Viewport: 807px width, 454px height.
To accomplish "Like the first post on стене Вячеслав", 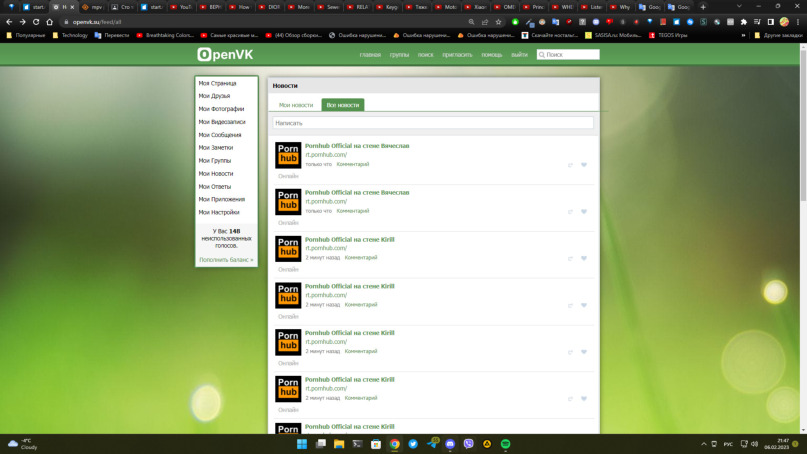I will 584,165.
